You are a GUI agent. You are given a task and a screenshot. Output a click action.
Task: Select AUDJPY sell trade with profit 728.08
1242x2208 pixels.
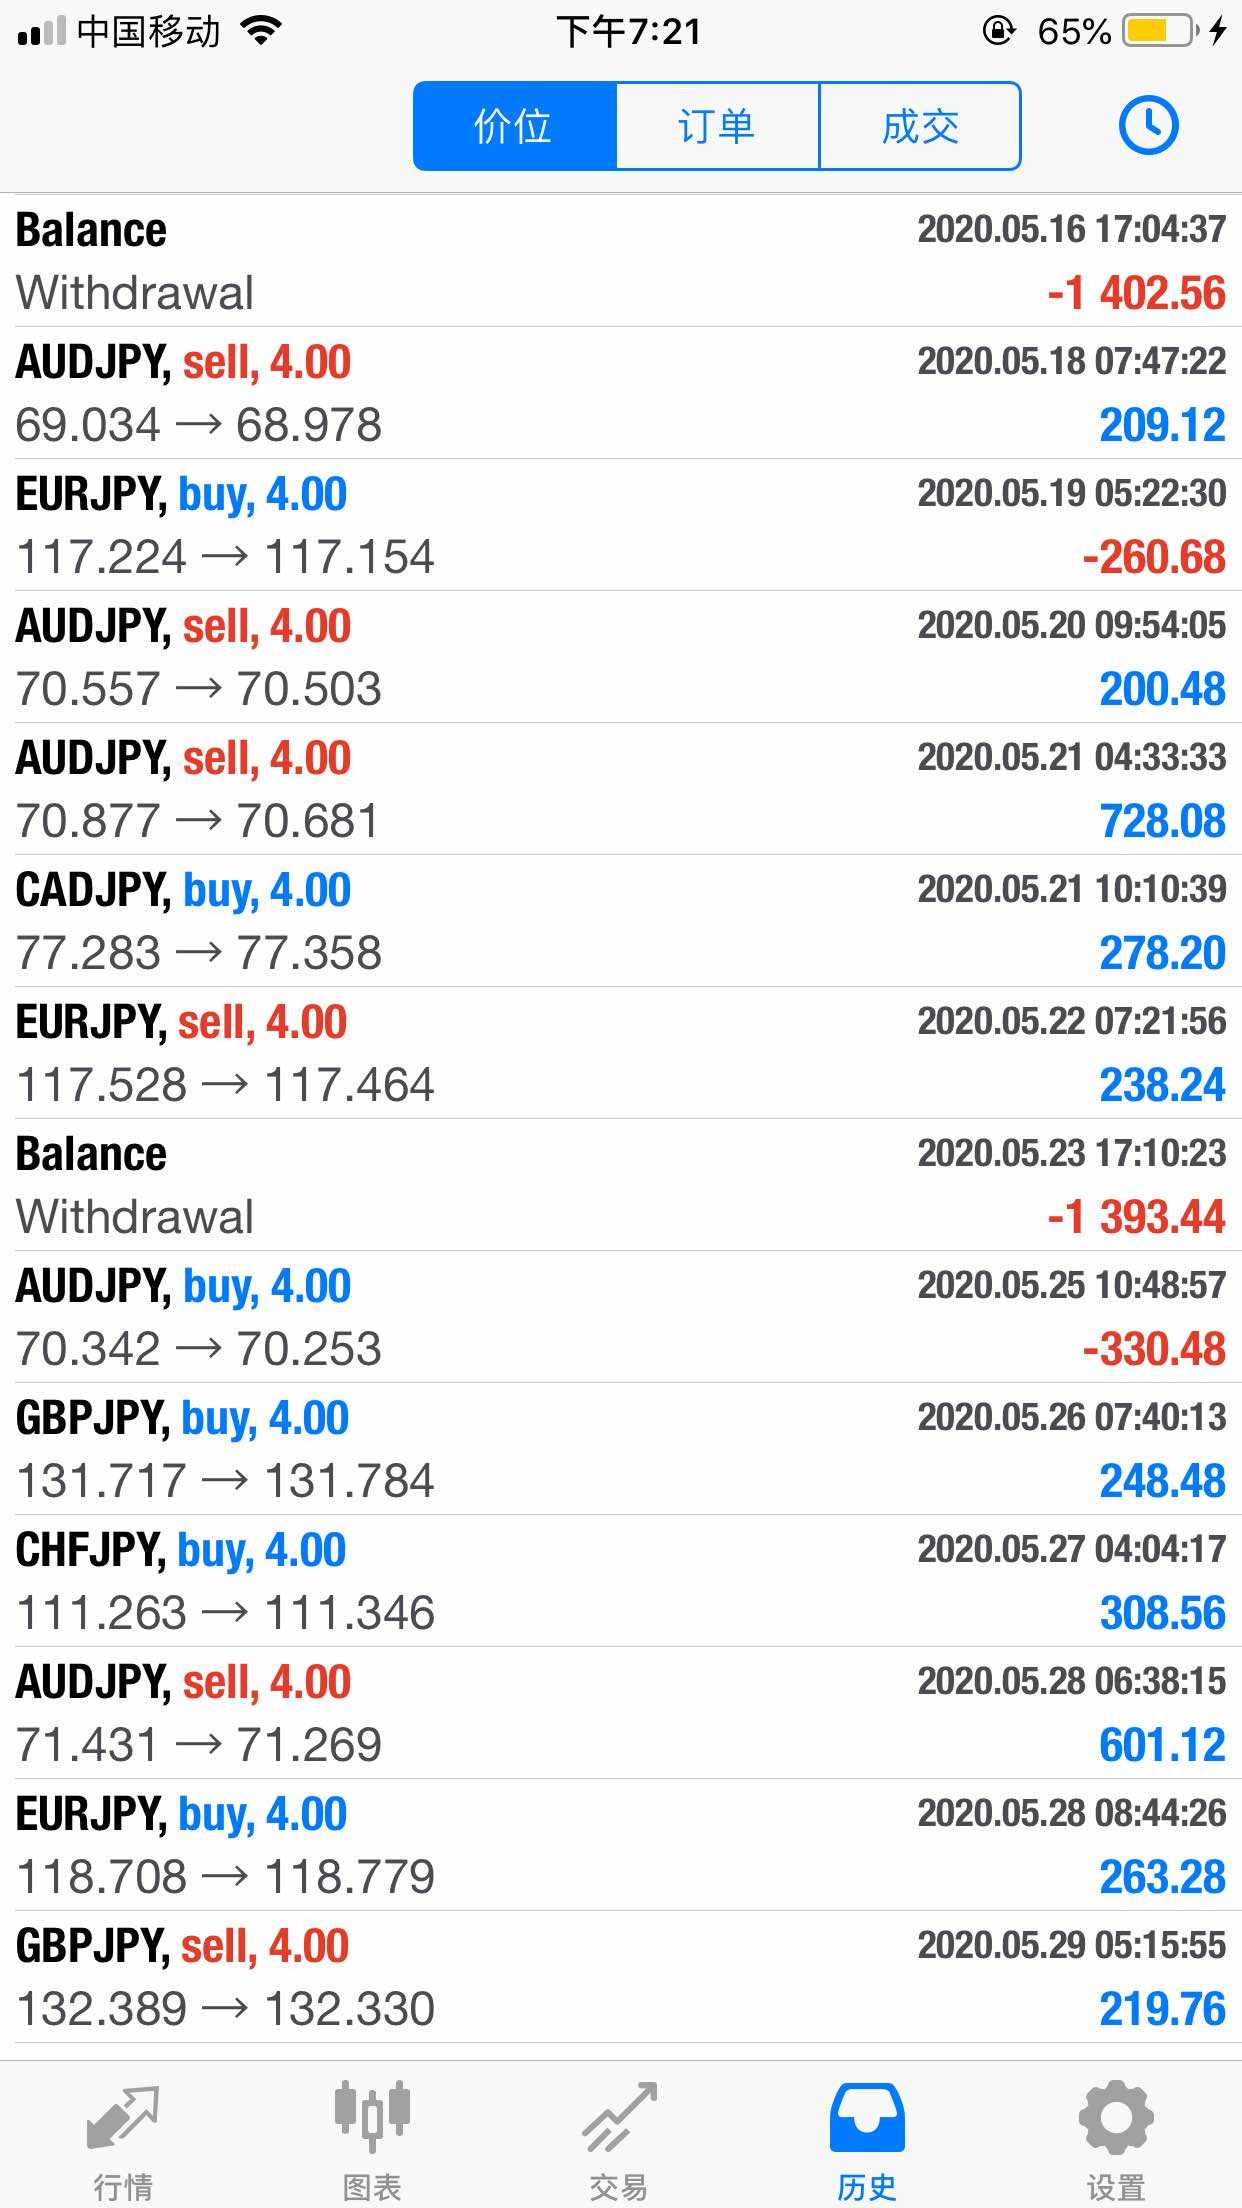pos(621,789)
